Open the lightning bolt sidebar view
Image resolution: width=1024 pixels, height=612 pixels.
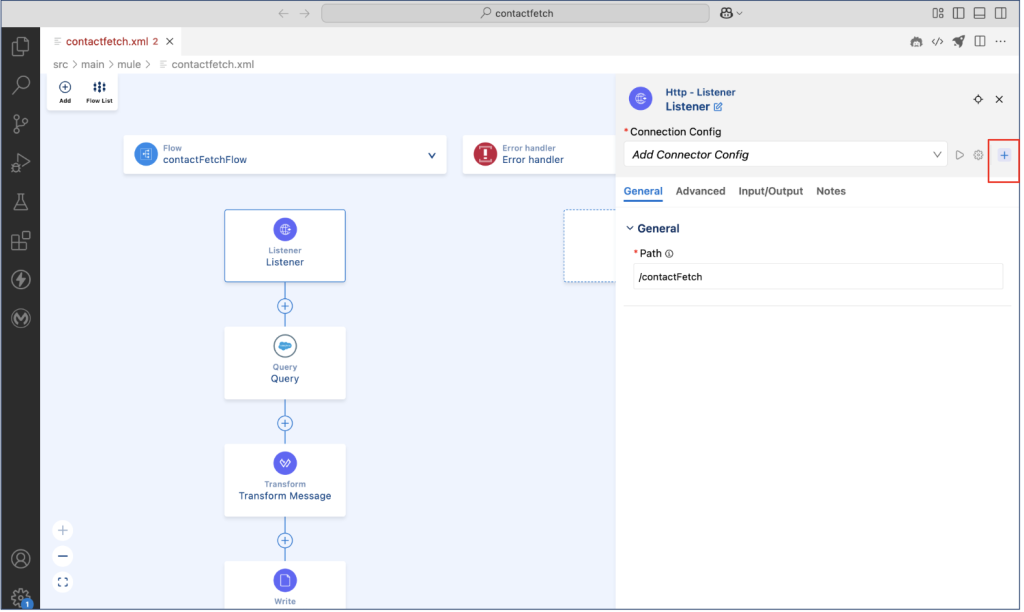(21, 280)
